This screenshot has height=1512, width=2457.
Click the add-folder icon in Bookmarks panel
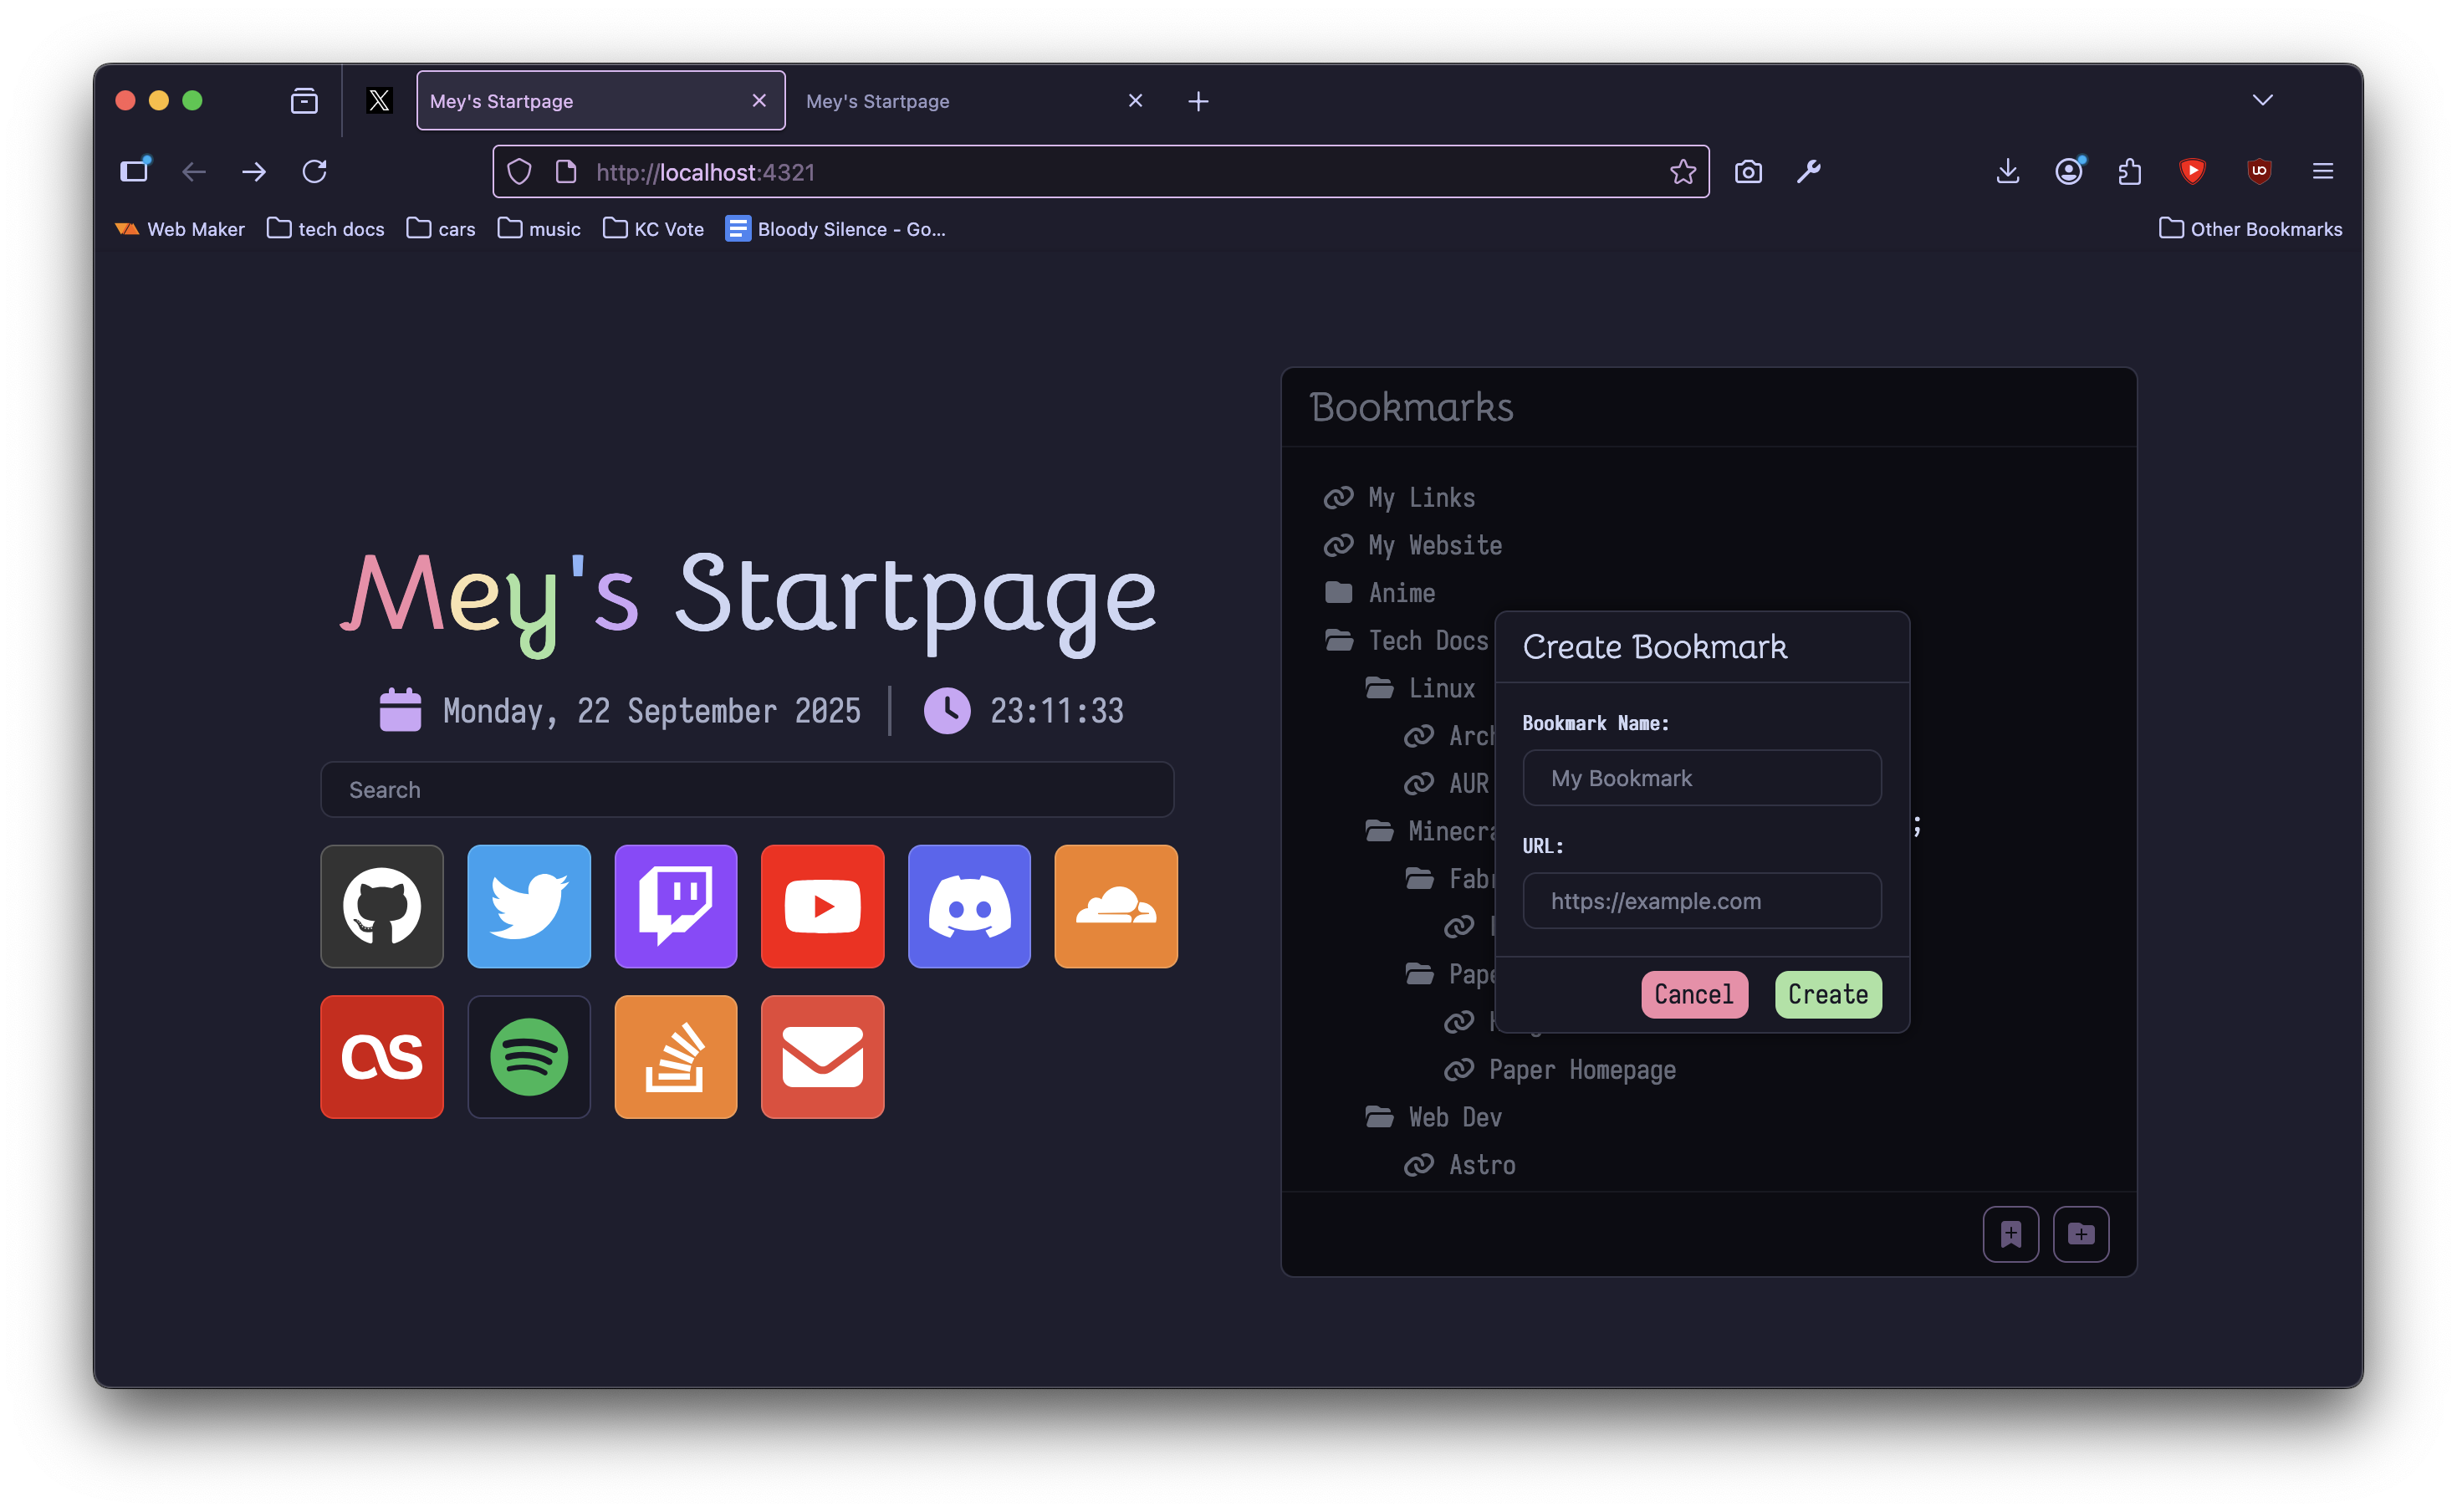click(2081, 1233)
